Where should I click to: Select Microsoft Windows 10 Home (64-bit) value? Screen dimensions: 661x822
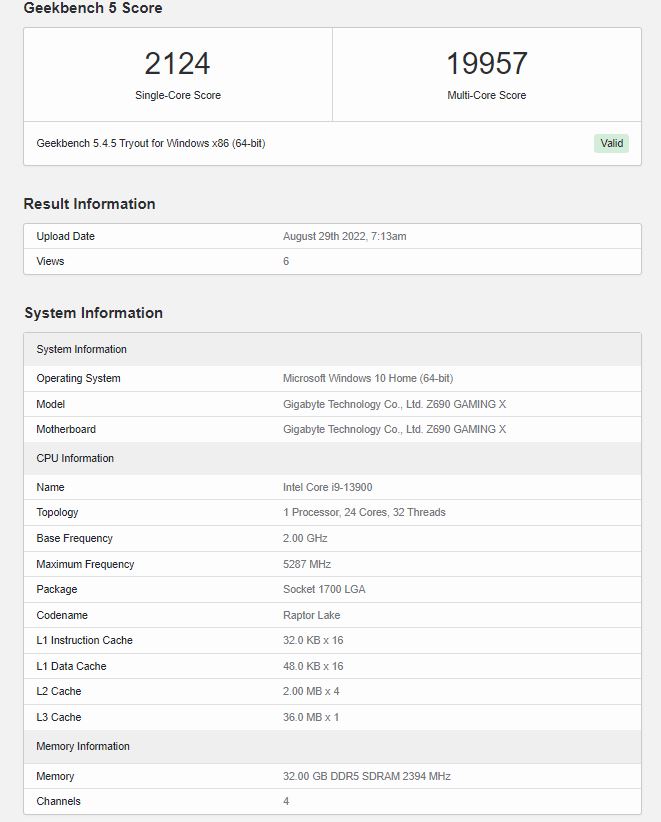coord(368,378)
